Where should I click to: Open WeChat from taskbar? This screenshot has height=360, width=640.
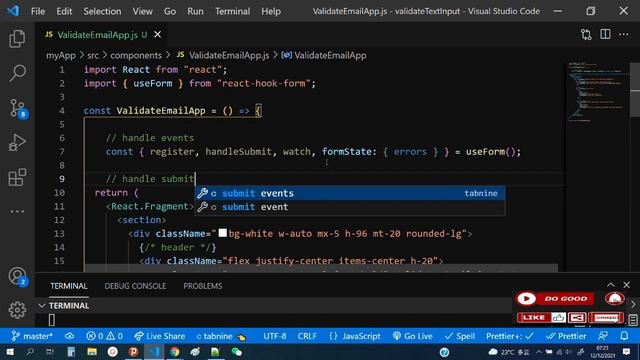236,351
